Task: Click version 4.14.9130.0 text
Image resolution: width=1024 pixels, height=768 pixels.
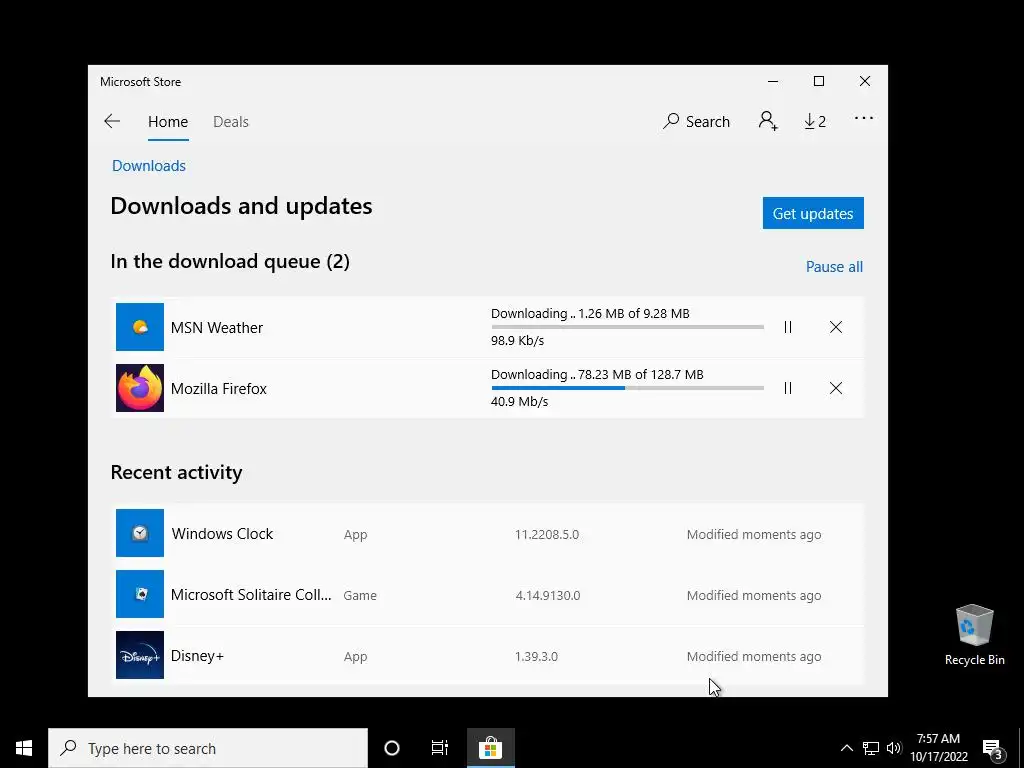Action: 547,596
